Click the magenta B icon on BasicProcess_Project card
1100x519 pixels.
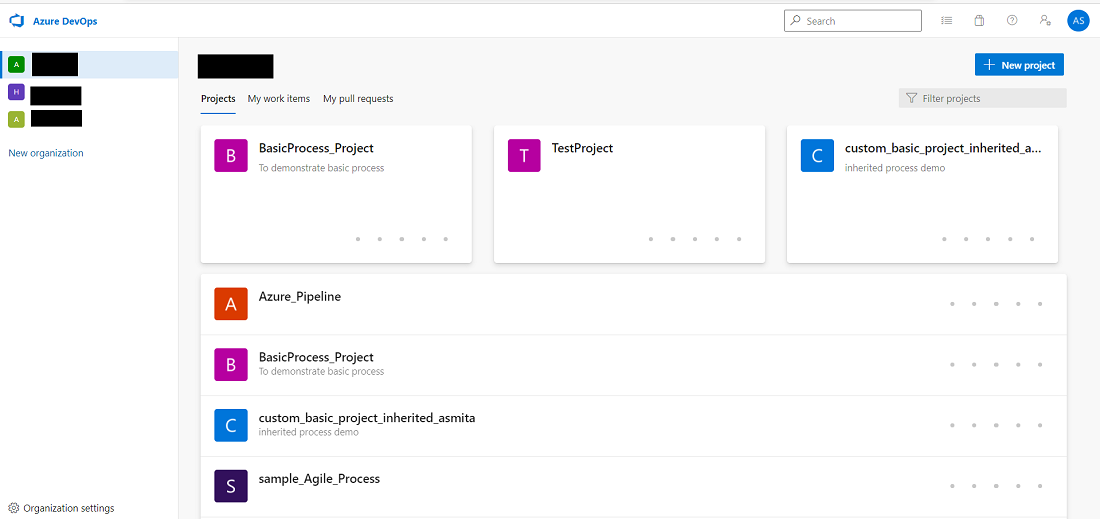(231, 156)
